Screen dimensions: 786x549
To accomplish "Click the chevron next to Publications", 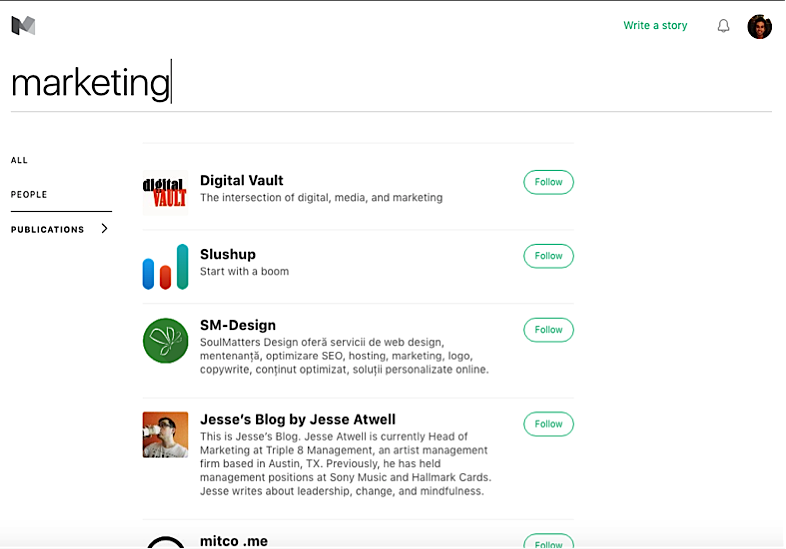I will [104, 229].
